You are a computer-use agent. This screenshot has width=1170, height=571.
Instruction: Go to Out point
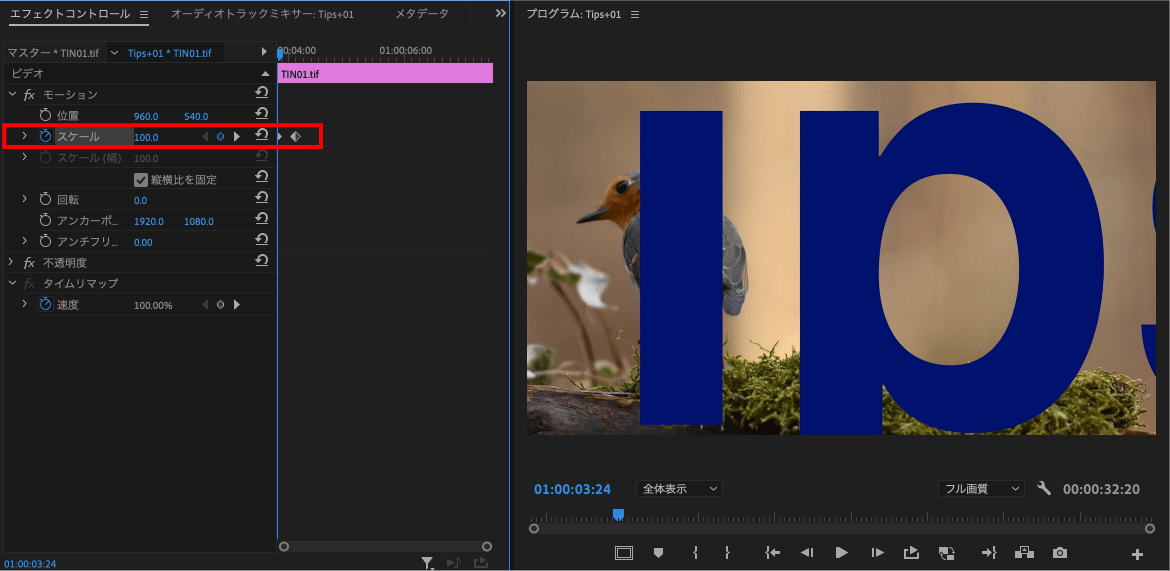[989, 553]
